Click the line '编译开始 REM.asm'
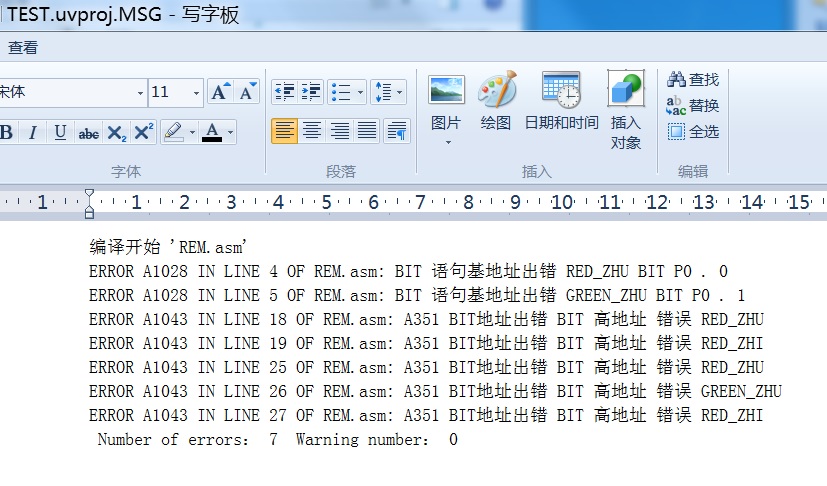This screenshot has height=486, width=827. pyautogui.click(x=168, y=247)
